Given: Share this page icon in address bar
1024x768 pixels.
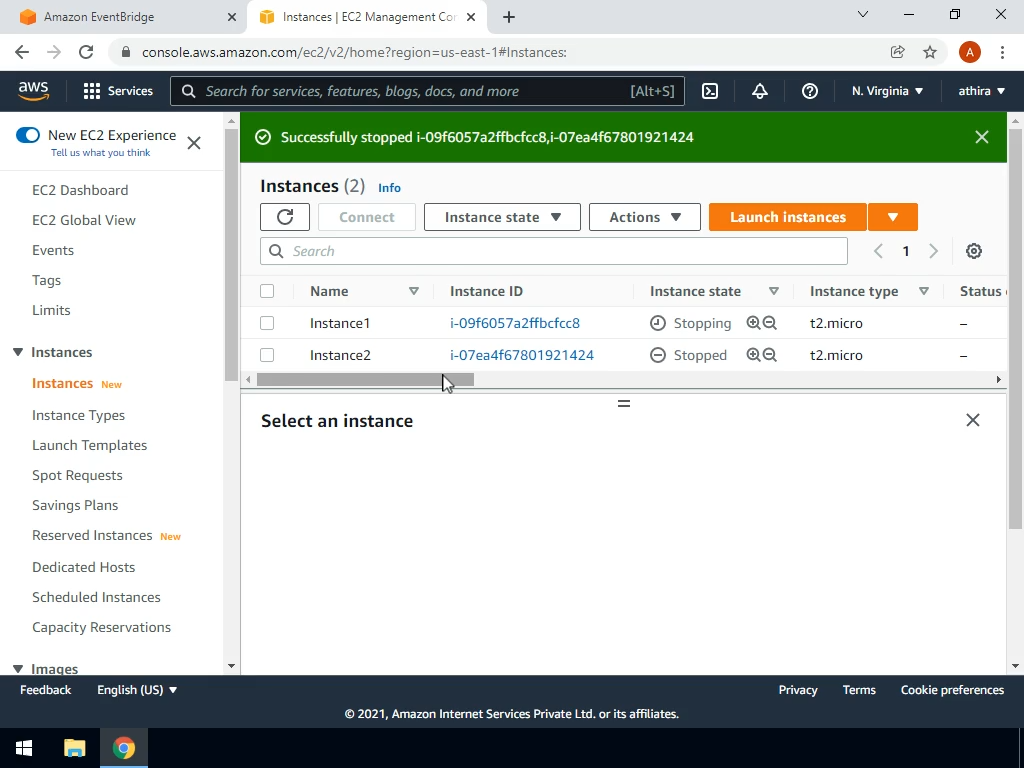Looking at the screenshot, I should (x=897, y=52).
